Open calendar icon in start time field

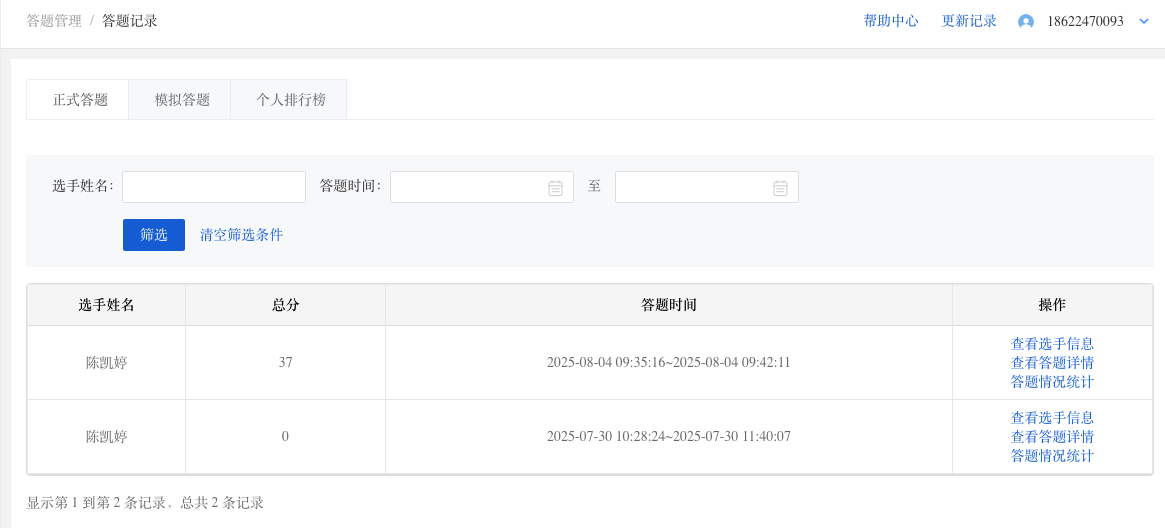click(x=555, y=188)
